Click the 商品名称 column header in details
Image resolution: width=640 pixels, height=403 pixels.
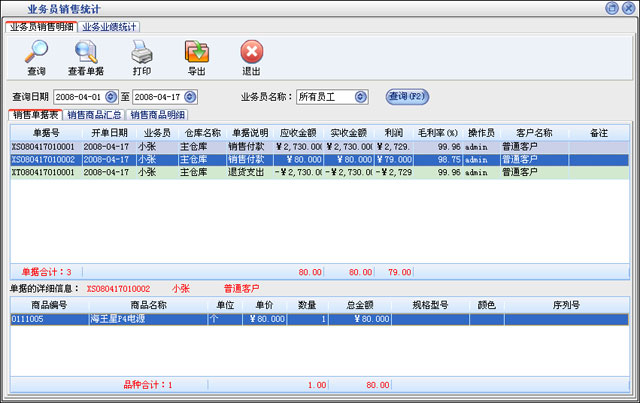coord(148,305)
